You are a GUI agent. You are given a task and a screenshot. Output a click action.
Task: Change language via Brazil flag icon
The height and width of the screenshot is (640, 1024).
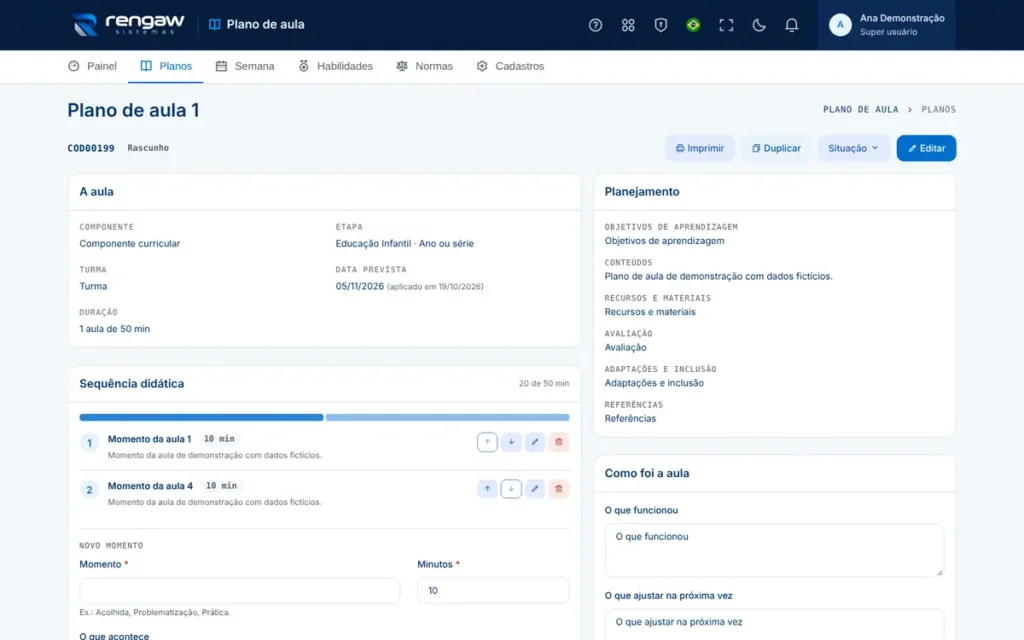(x=694, y=25)
